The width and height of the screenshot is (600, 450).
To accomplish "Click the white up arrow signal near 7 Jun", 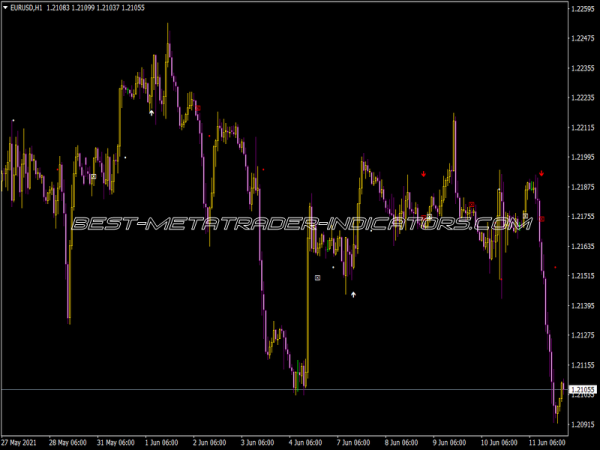I will coord(354,295).
